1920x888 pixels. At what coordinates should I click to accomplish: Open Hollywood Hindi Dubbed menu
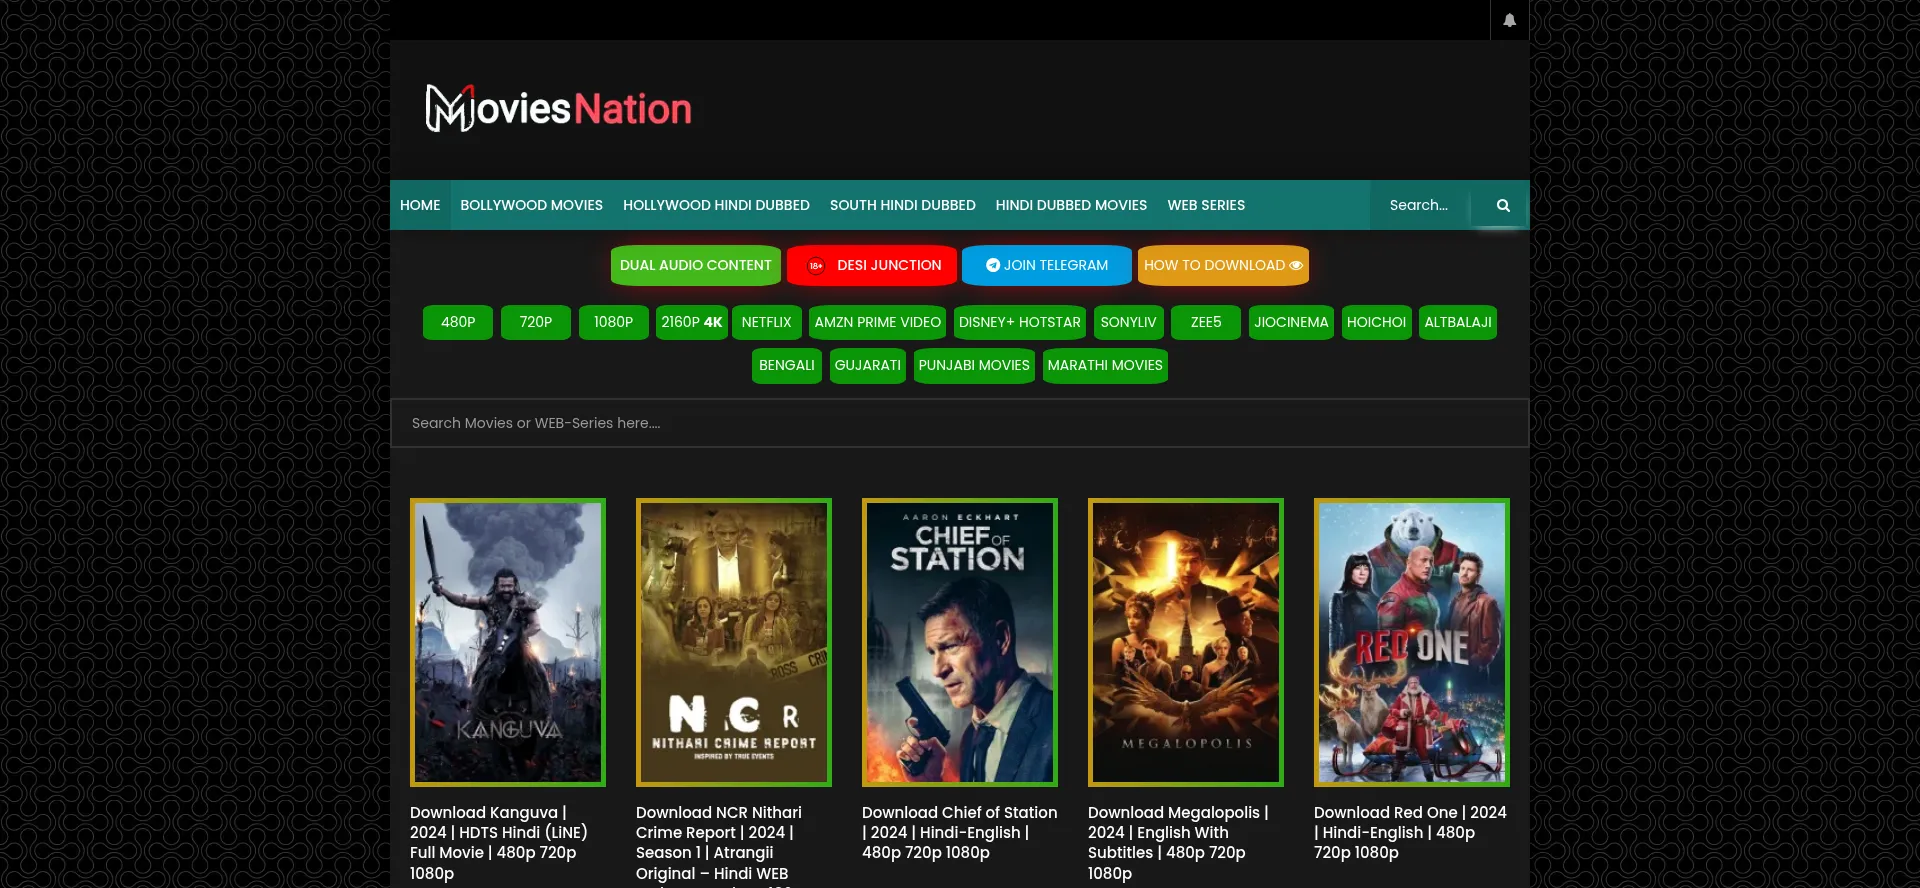coord(716,205)
